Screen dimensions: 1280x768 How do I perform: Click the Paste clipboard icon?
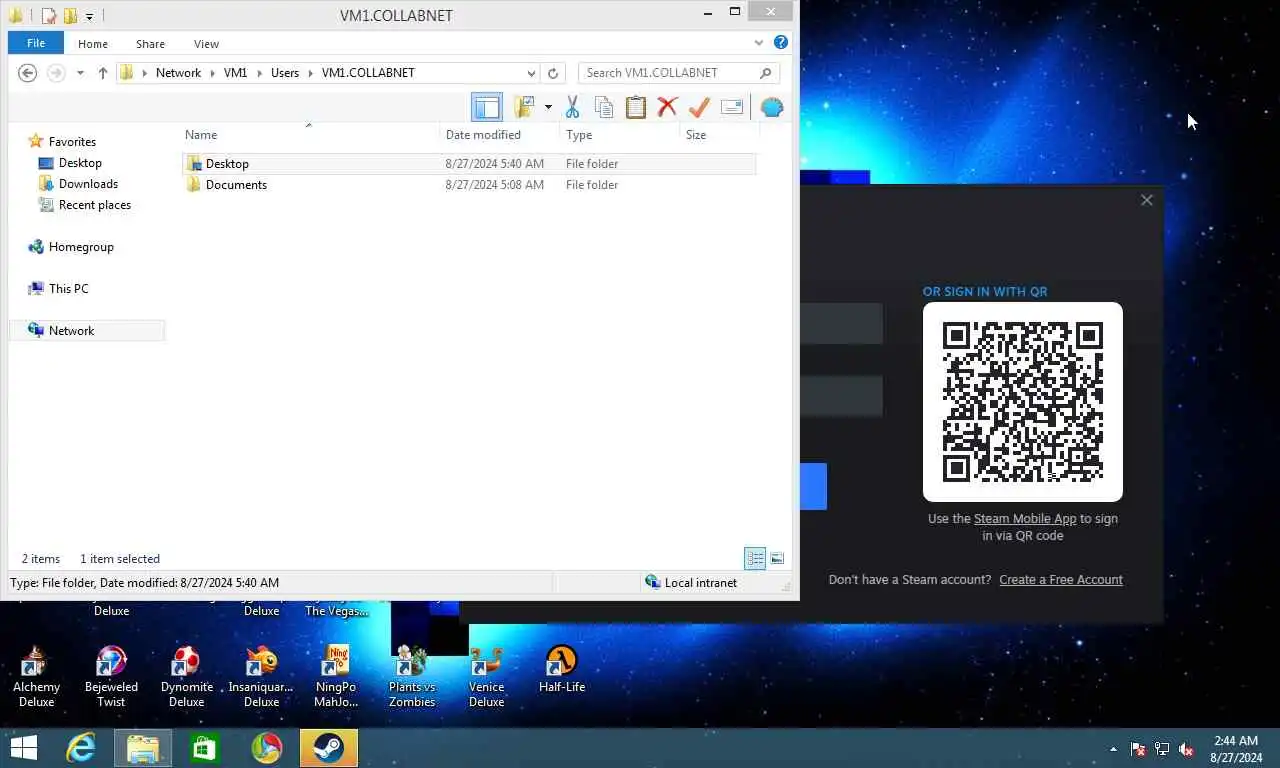[636, 107]
